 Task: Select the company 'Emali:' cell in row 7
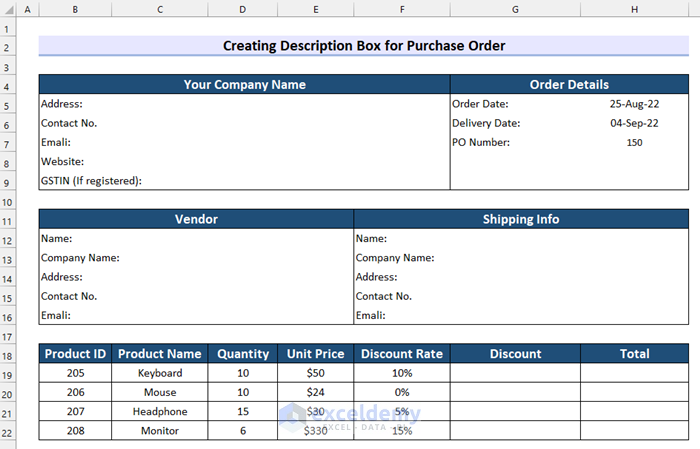[245, 142]
